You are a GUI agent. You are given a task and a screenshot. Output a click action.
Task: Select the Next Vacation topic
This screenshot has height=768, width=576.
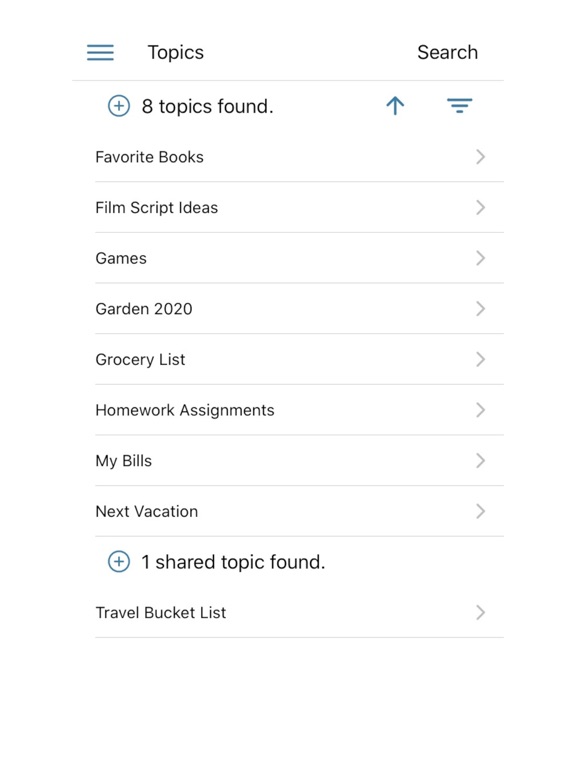coord(299,511)
